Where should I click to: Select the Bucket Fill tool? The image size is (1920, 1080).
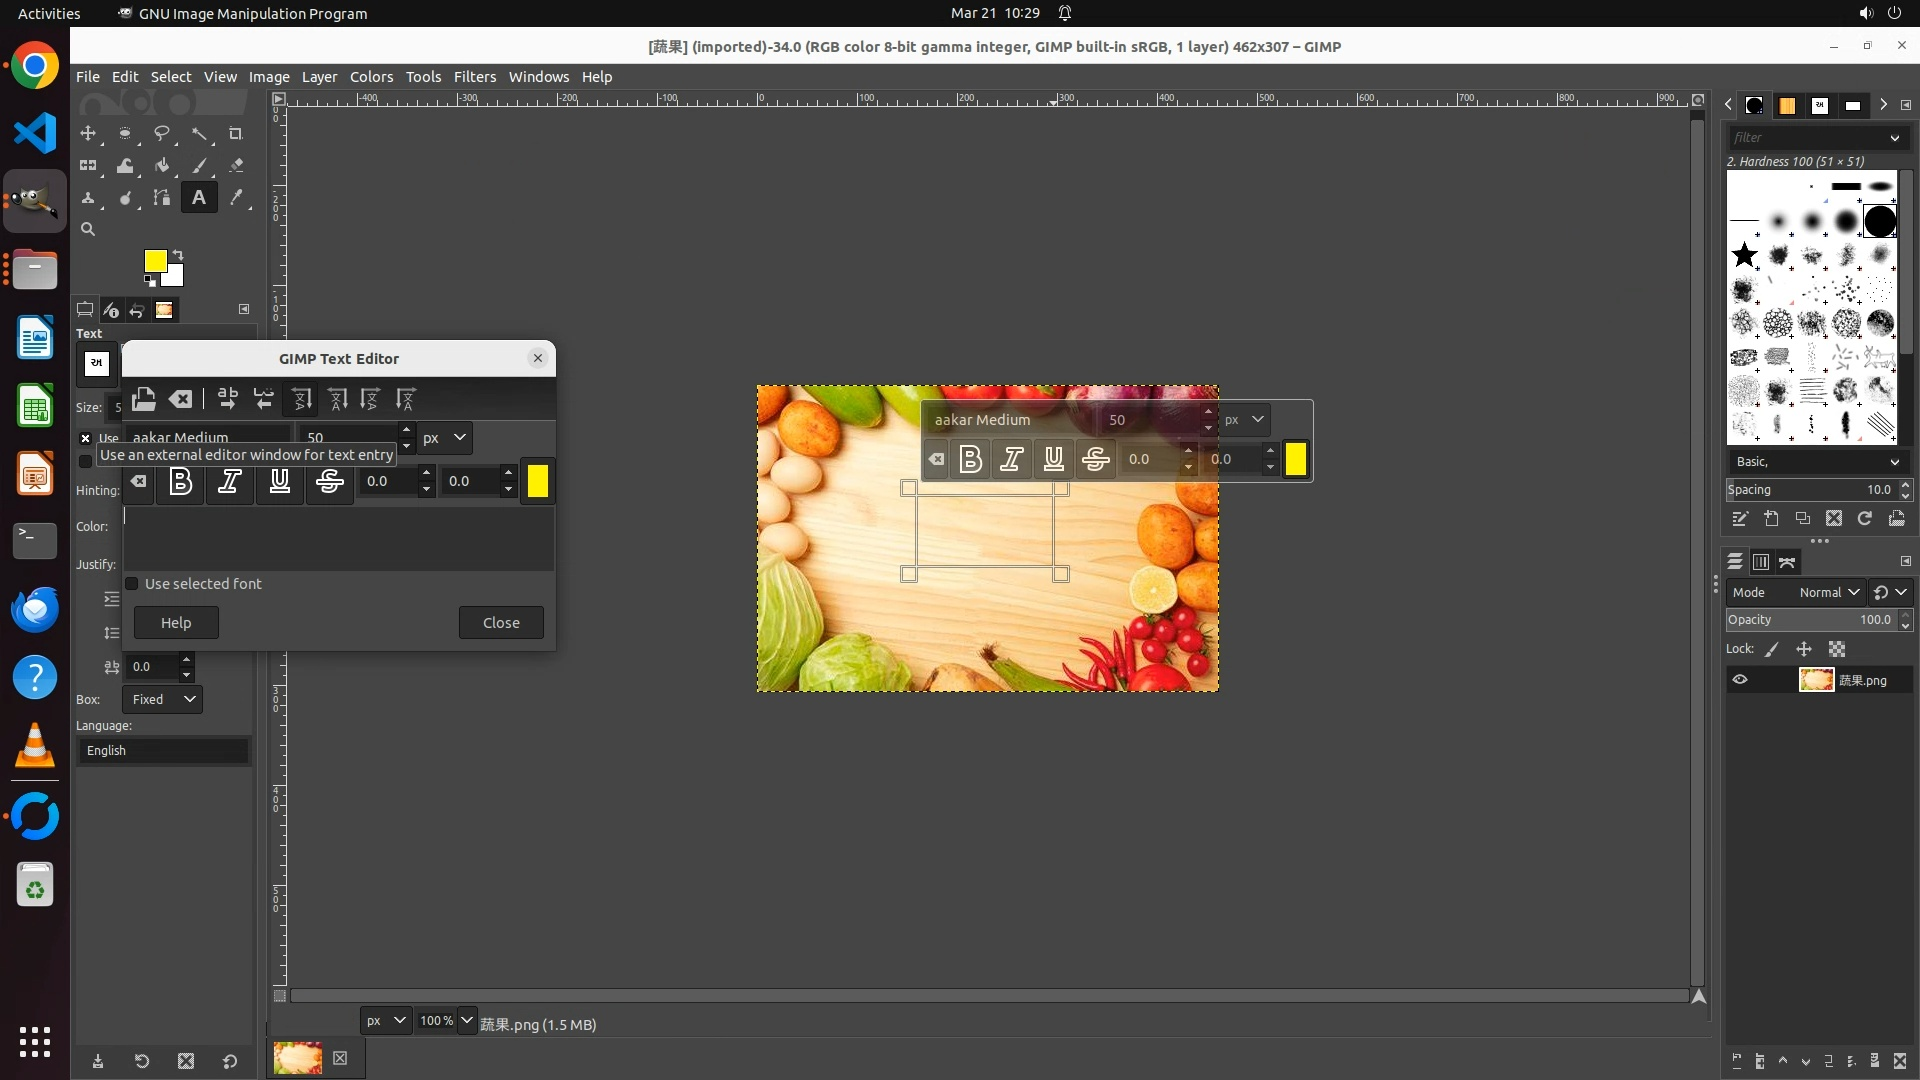[x=162, y=166]
